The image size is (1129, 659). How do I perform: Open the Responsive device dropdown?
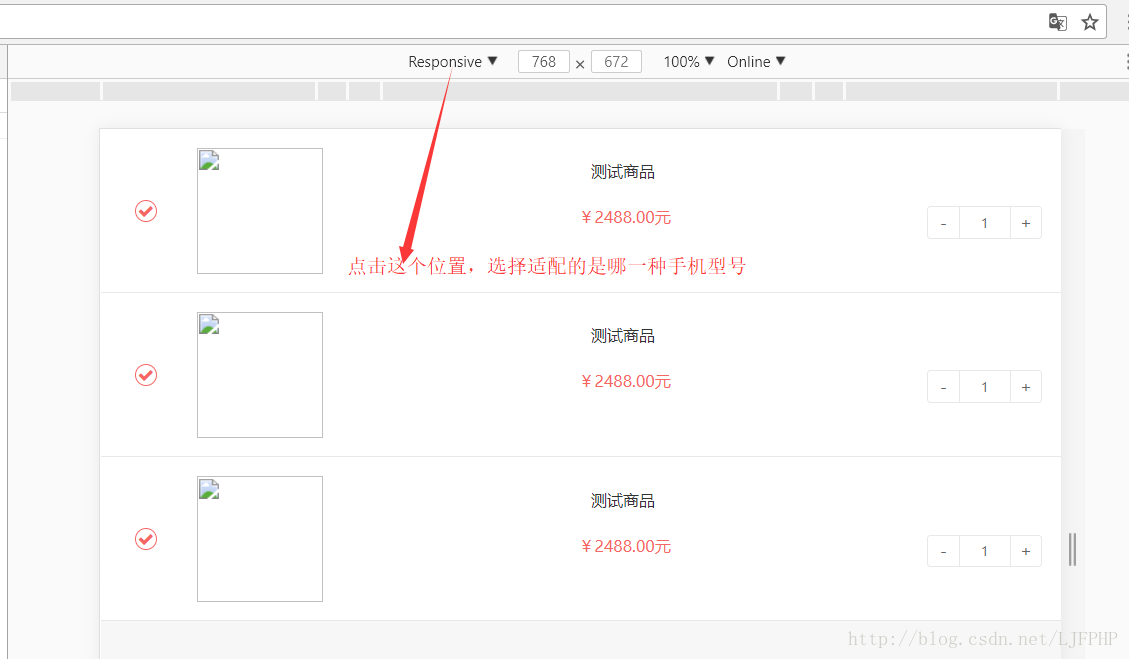(x=452, y=62)
